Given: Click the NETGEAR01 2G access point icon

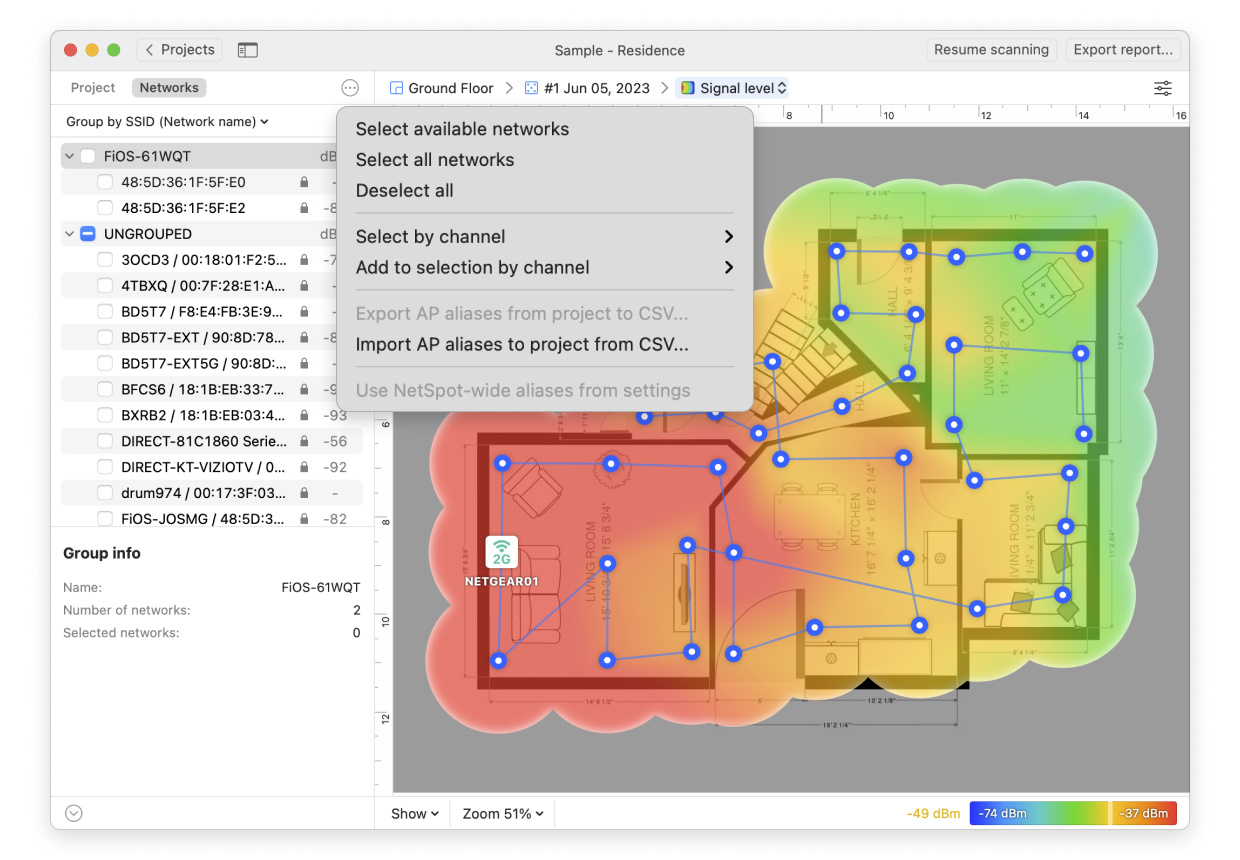Looking at the screenshot, I should tap(501, 552).
